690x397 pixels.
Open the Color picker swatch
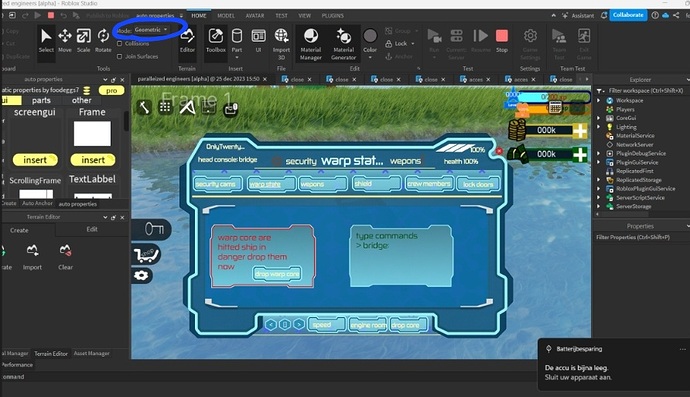[370, 36]
